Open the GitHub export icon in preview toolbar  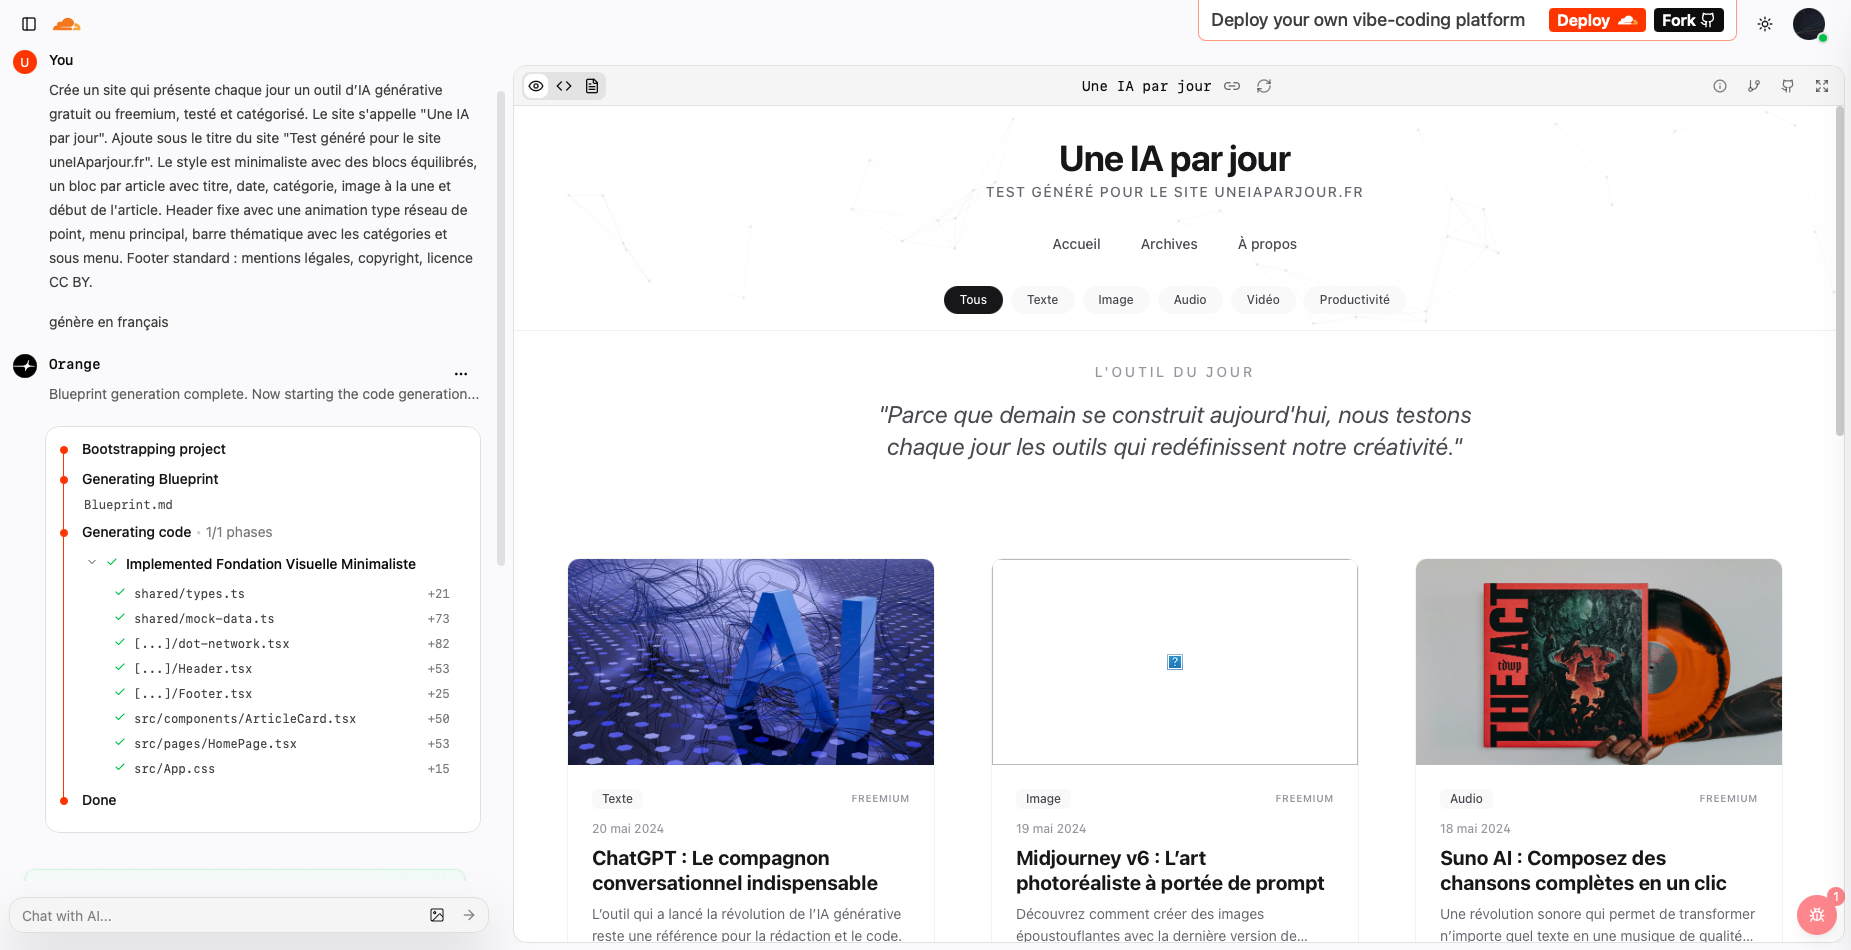click(x=1787, y=86)
